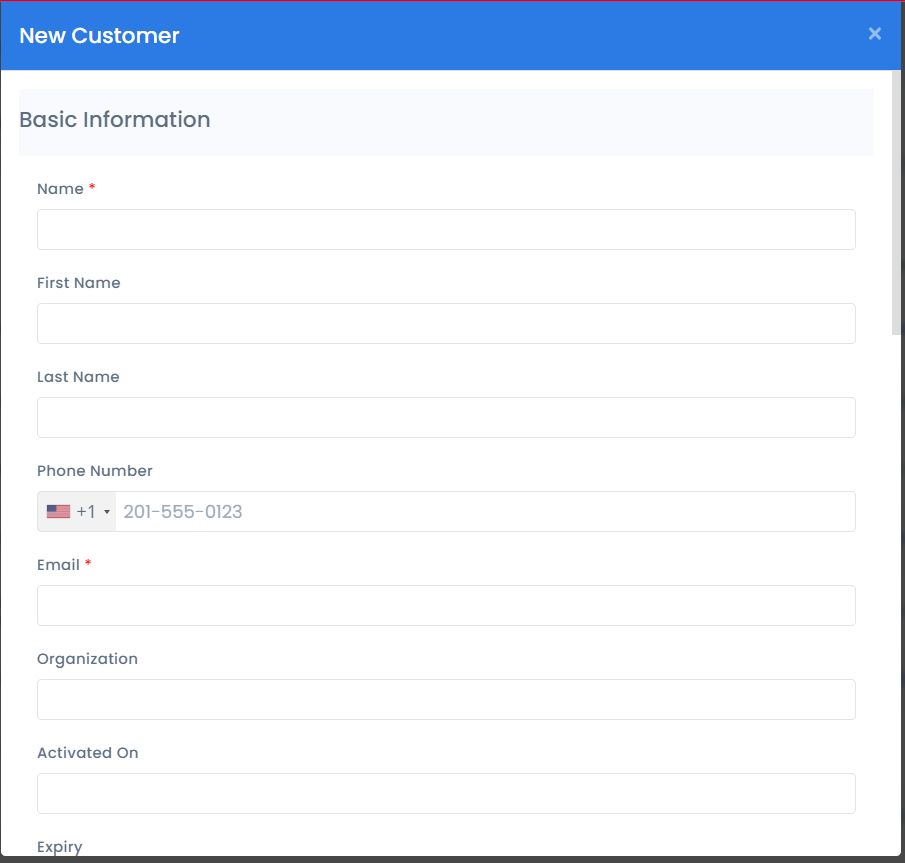Screen dimensions: 905x863
Task: Click the US flag icon
Action: (x=58, y=511)
